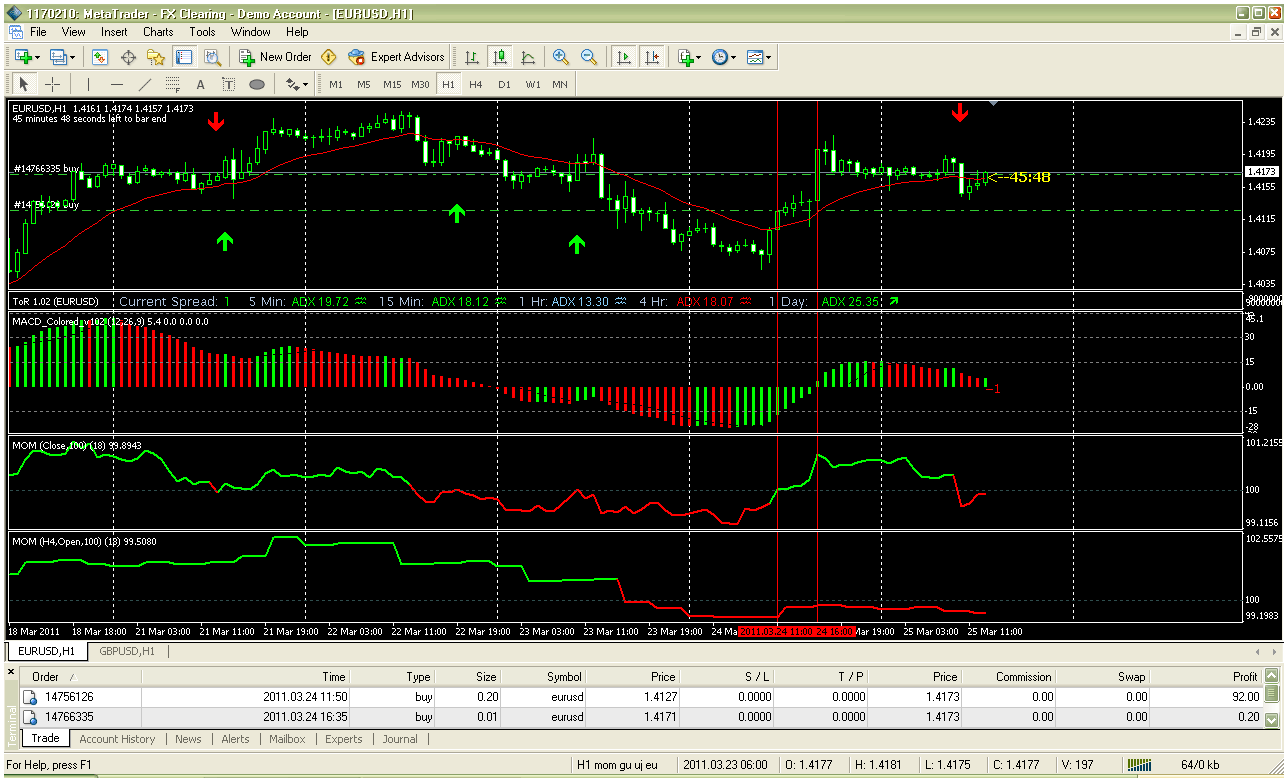The height and width of the screenshot is (778, 1288).
Task: Open the MetaEditor diamond icon
Action: point(328,57)
